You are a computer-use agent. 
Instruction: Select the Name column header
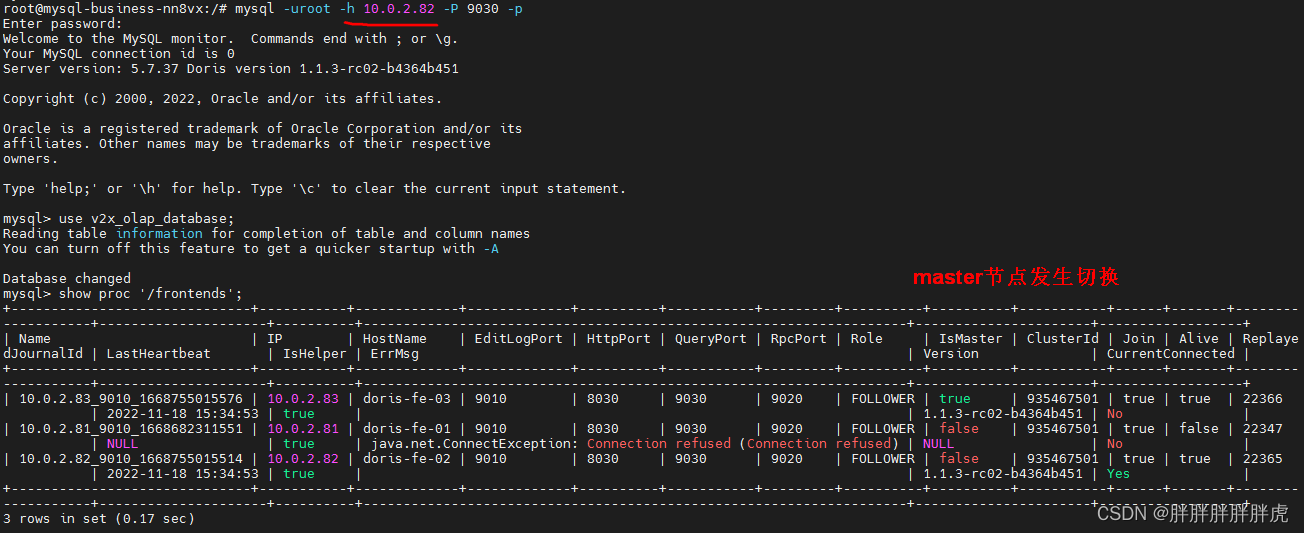click(x=35, y=339)
